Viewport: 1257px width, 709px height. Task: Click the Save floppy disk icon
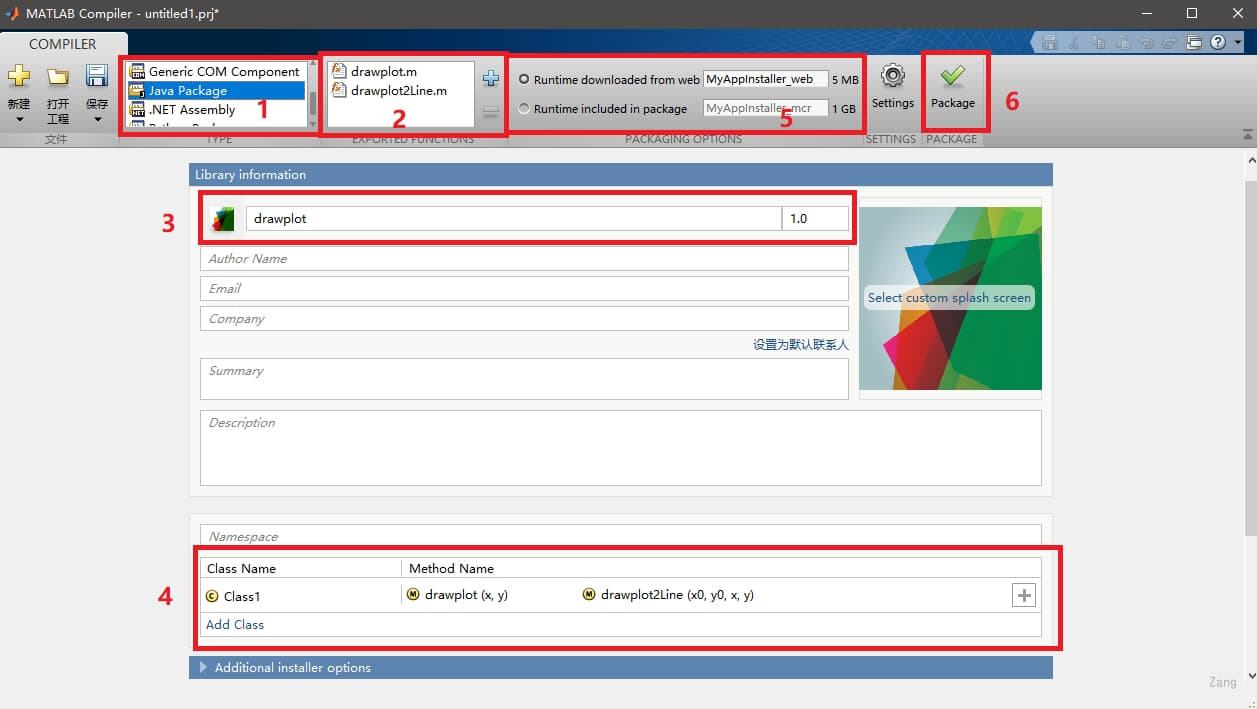97,77
